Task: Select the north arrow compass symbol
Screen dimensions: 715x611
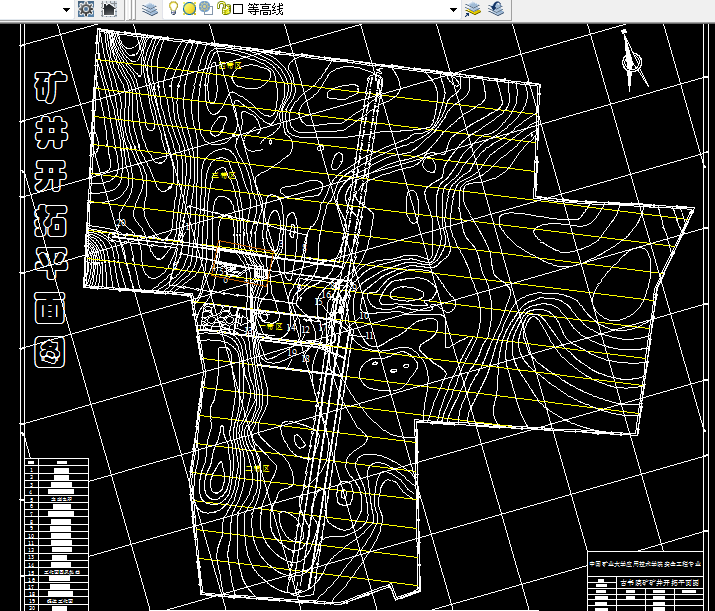Action: 633,60
